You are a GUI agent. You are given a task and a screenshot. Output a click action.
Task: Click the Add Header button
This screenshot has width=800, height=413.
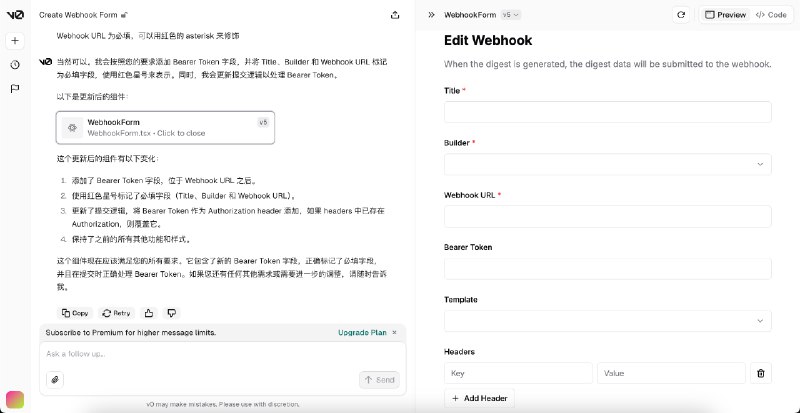(479, 398)
